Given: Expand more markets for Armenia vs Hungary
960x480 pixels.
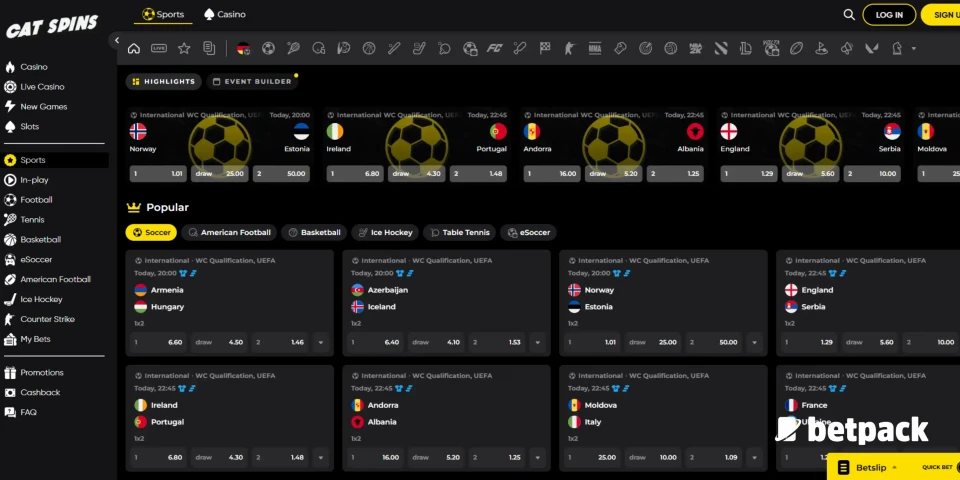Looking at the screenshot, I should (x=320, y=342).
